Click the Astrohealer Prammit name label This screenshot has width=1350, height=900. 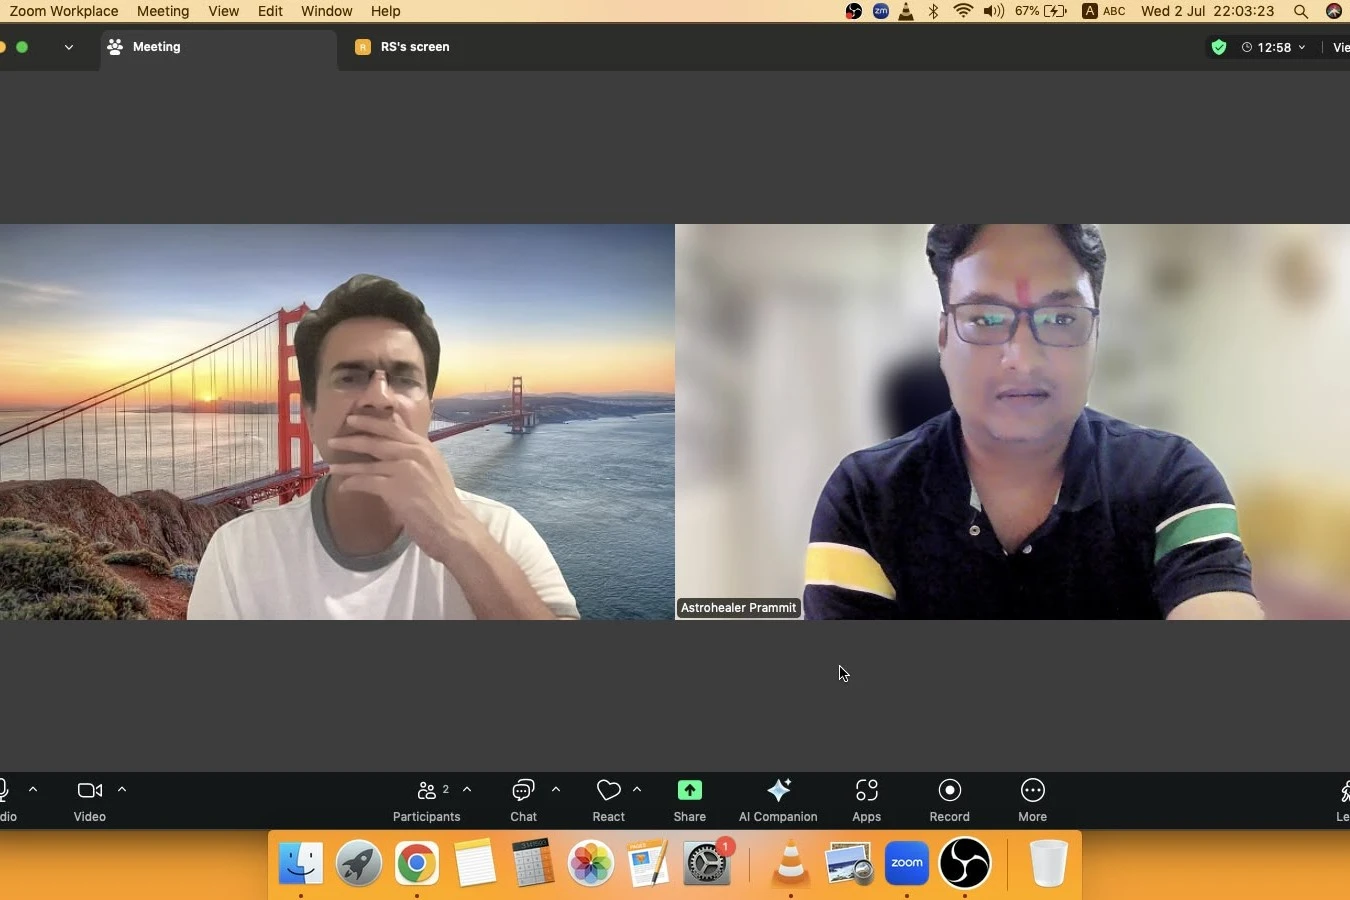pos(739,608)
